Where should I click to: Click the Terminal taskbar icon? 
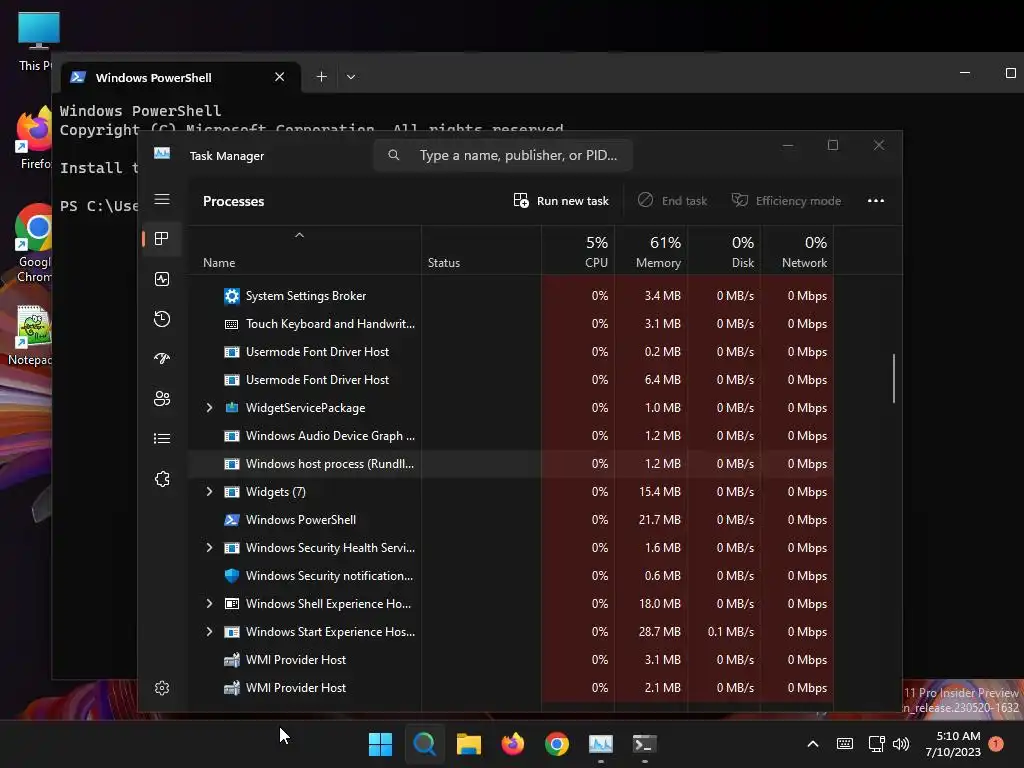click(645, 744)
